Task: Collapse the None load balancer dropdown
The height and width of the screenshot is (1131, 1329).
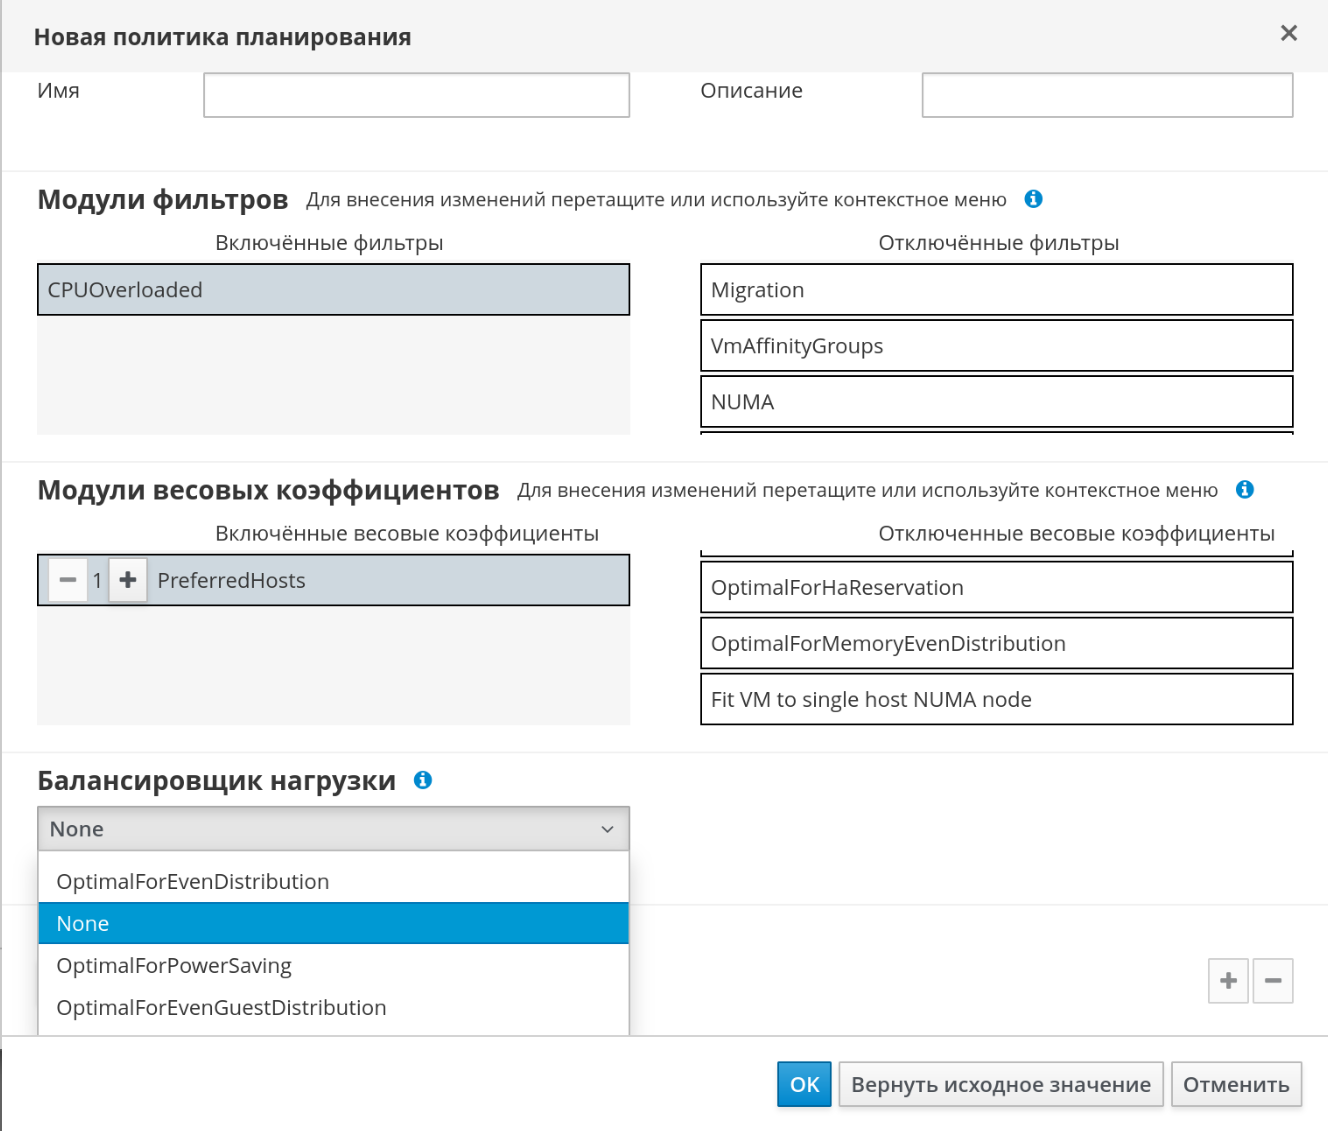Action: pos(333,829)
